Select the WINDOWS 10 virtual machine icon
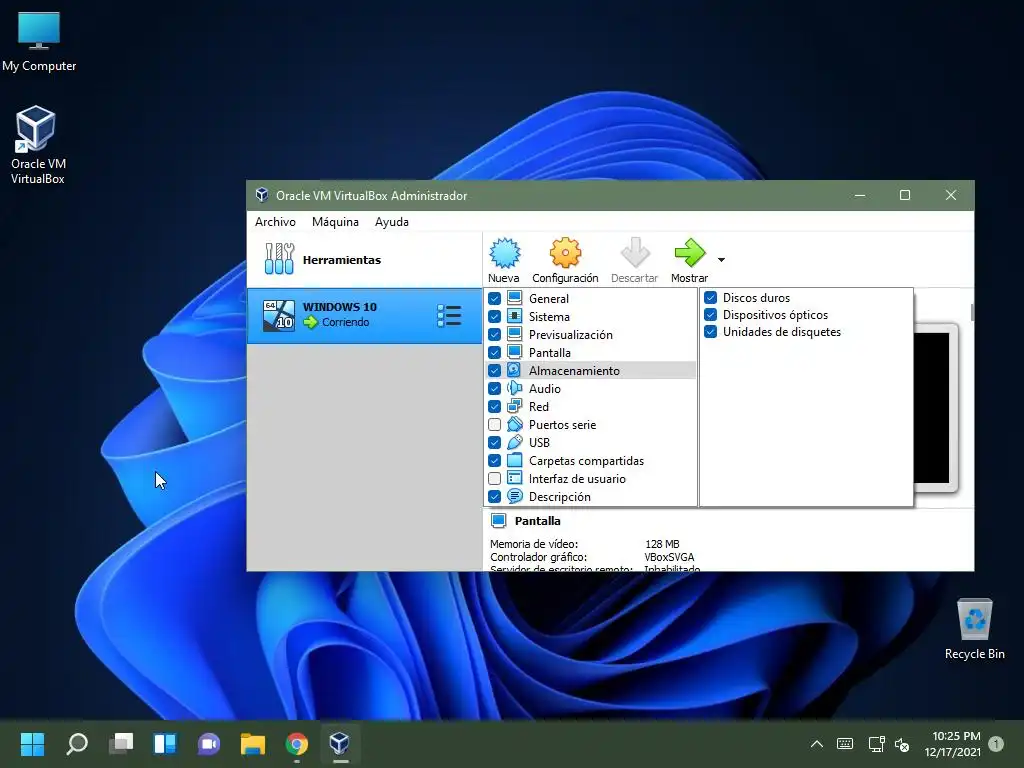1024x768 pixels. coord(279,315)
